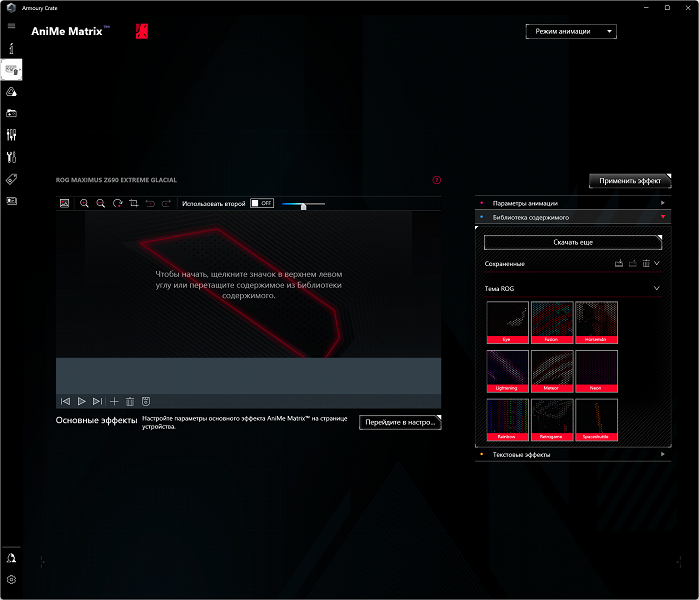Click Применить эффект button

(630, 181)
